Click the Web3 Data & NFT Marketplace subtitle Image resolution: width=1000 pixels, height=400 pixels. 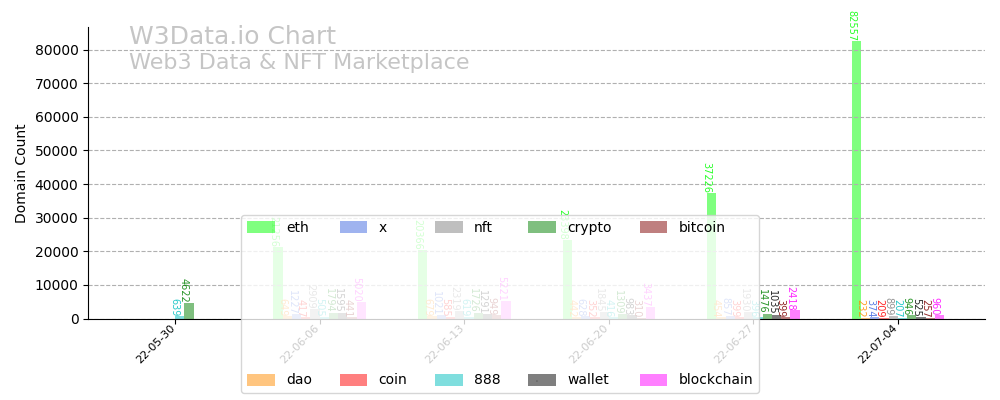pos(299,62)
